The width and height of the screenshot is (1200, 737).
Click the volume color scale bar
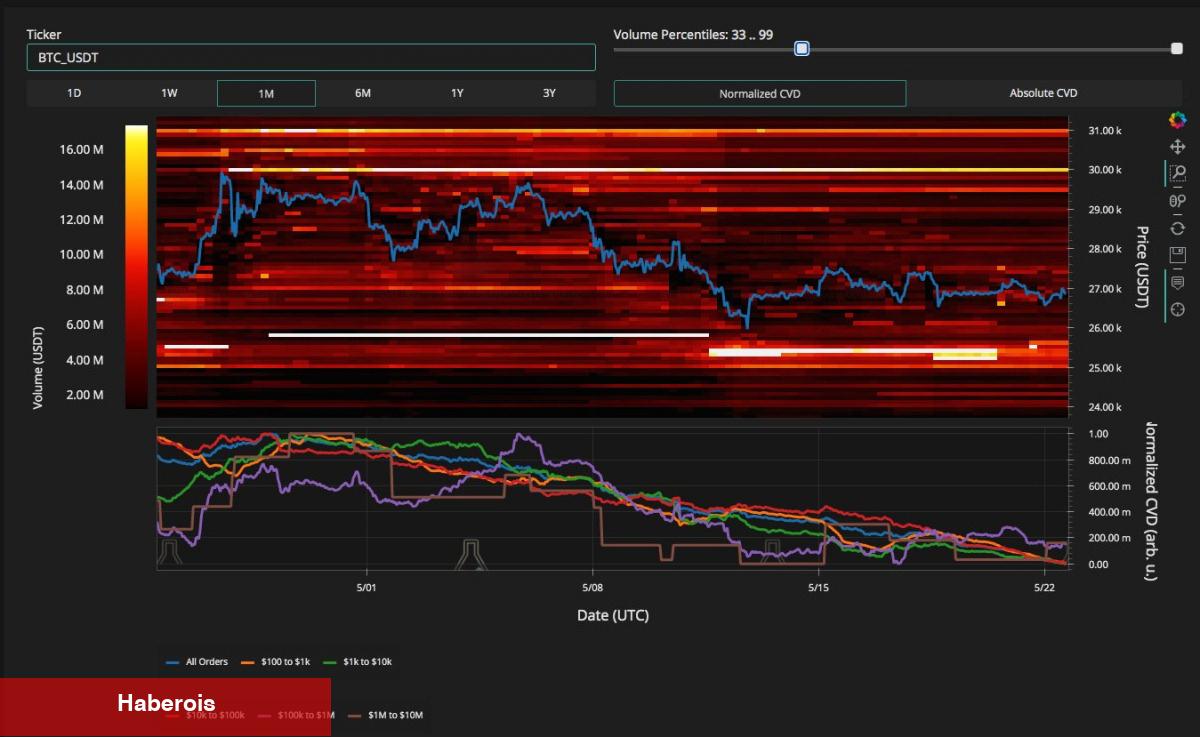tap(137, 267)
